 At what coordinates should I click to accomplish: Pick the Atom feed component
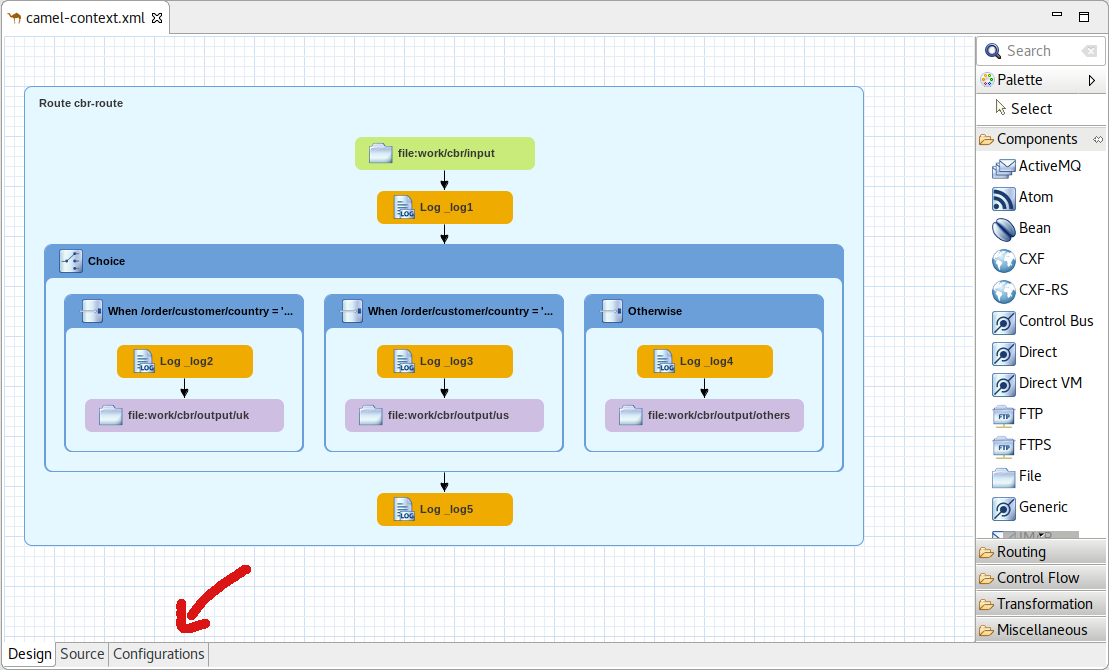tap(1004, 198)
